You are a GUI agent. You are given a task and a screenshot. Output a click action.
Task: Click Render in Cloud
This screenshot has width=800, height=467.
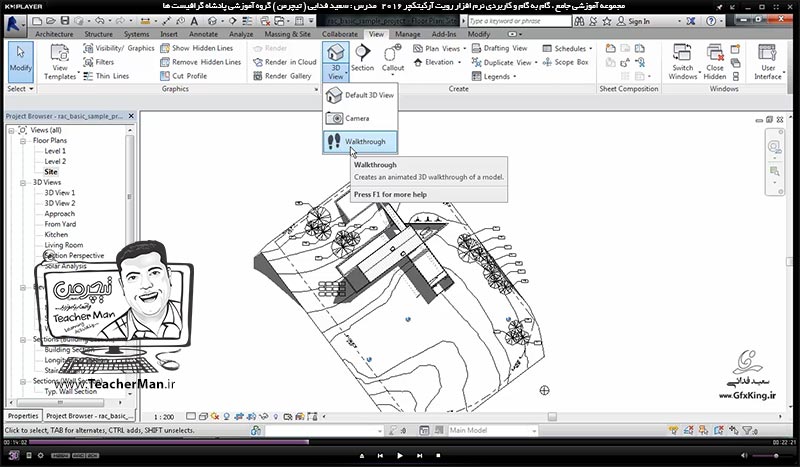pyautogui.click(x=285, y=62)
